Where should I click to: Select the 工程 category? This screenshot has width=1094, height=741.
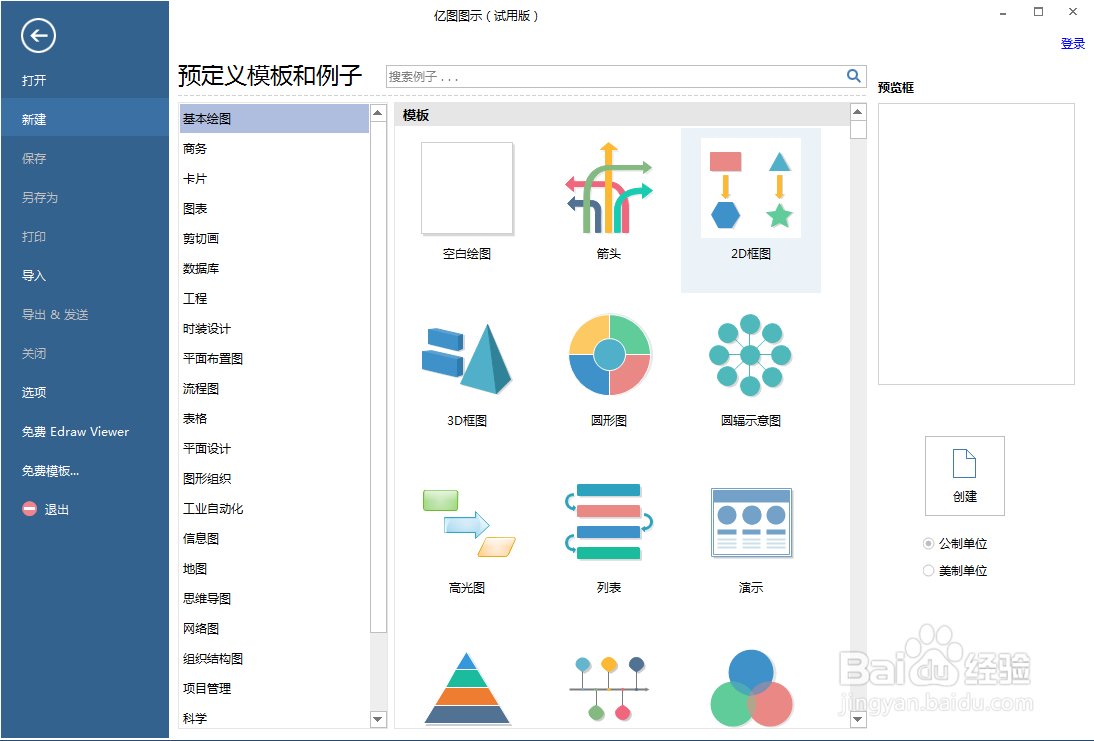coord(274,299)
